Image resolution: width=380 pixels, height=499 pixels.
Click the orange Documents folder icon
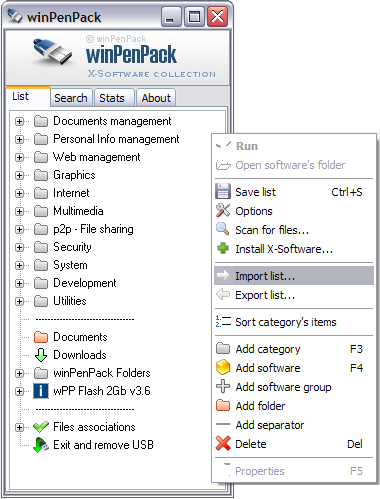[x=41, y=337]
